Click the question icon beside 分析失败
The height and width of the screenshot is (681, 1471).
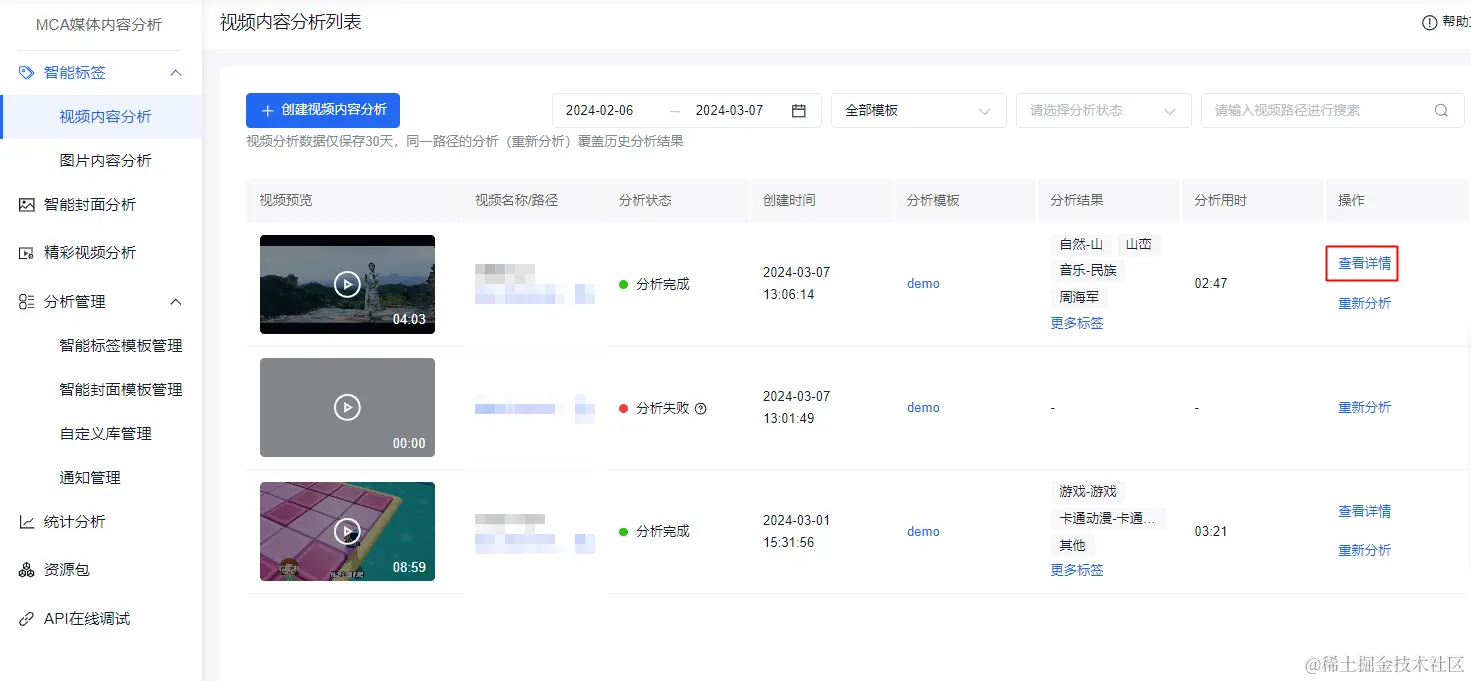click(x=701, y=408)
